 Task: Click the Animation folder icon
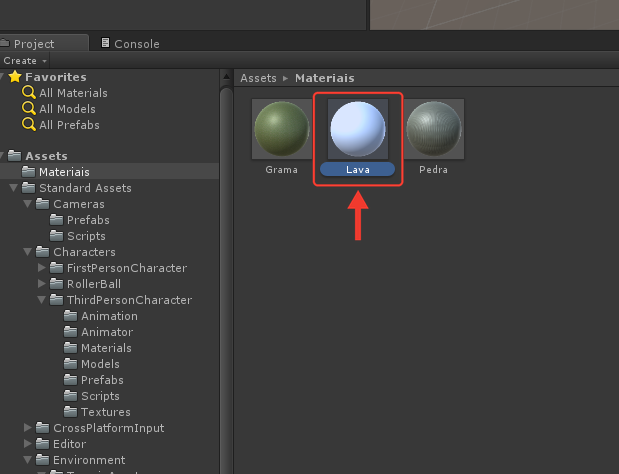click(71, 315)
